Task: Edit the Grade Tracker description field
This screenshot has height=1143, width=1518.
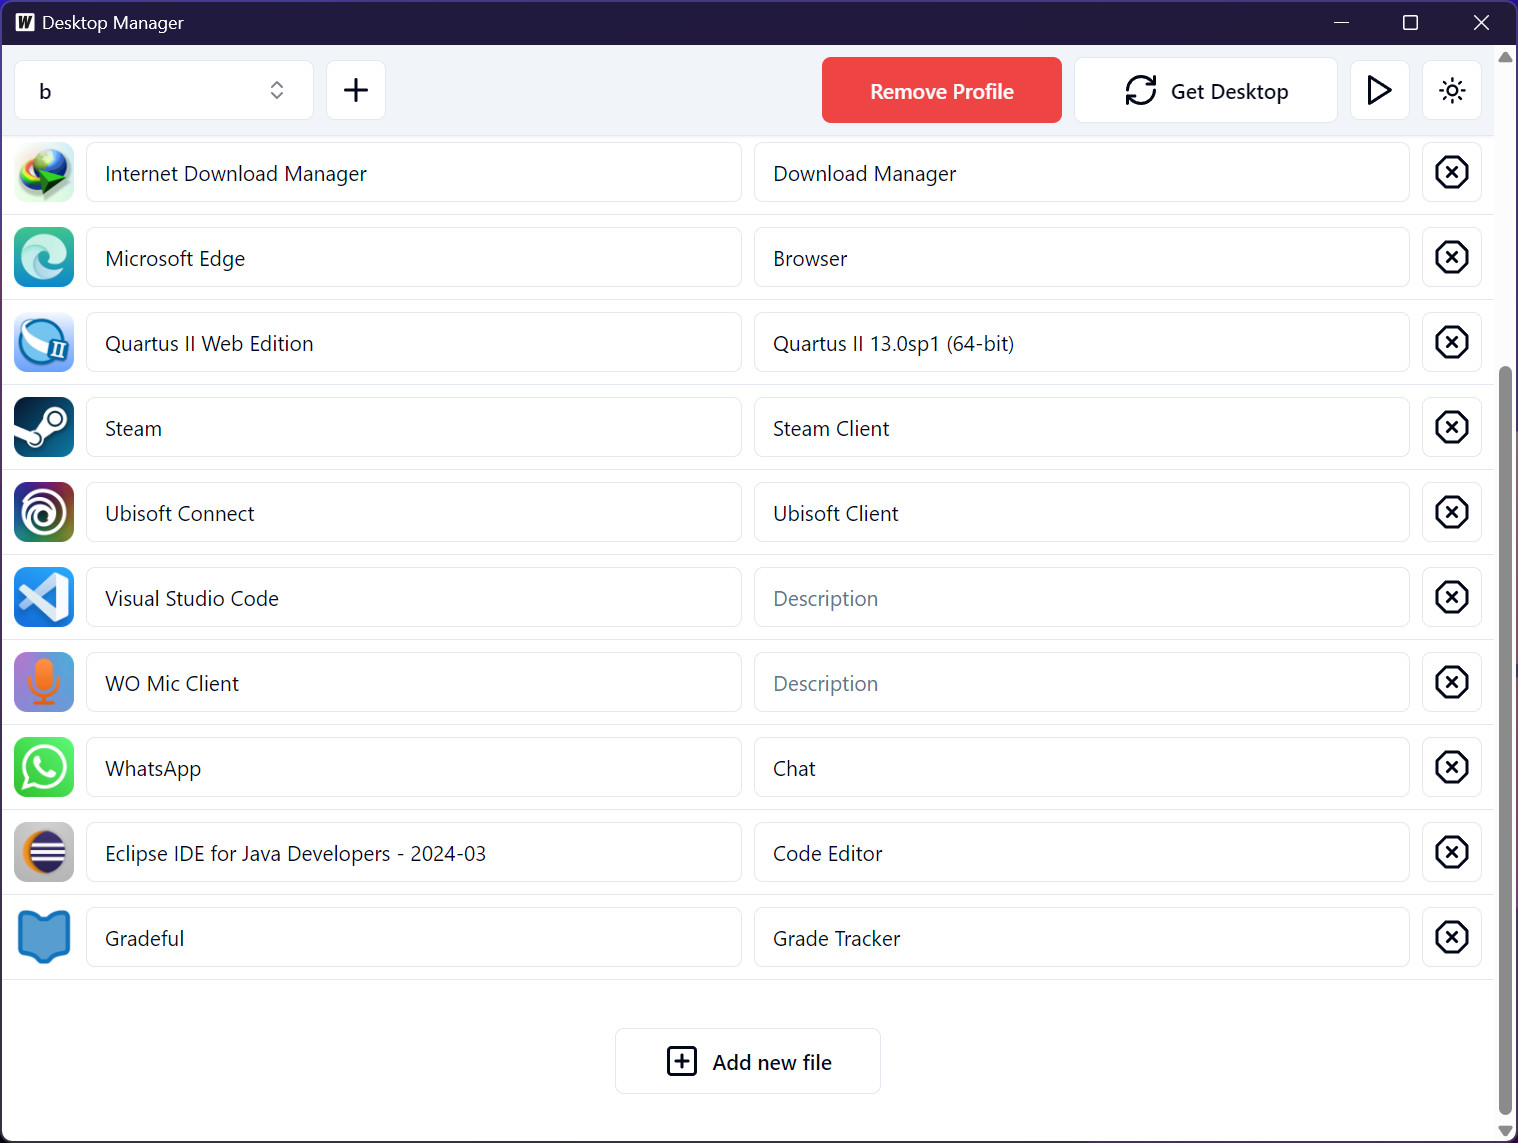Action: point(1082,937)
